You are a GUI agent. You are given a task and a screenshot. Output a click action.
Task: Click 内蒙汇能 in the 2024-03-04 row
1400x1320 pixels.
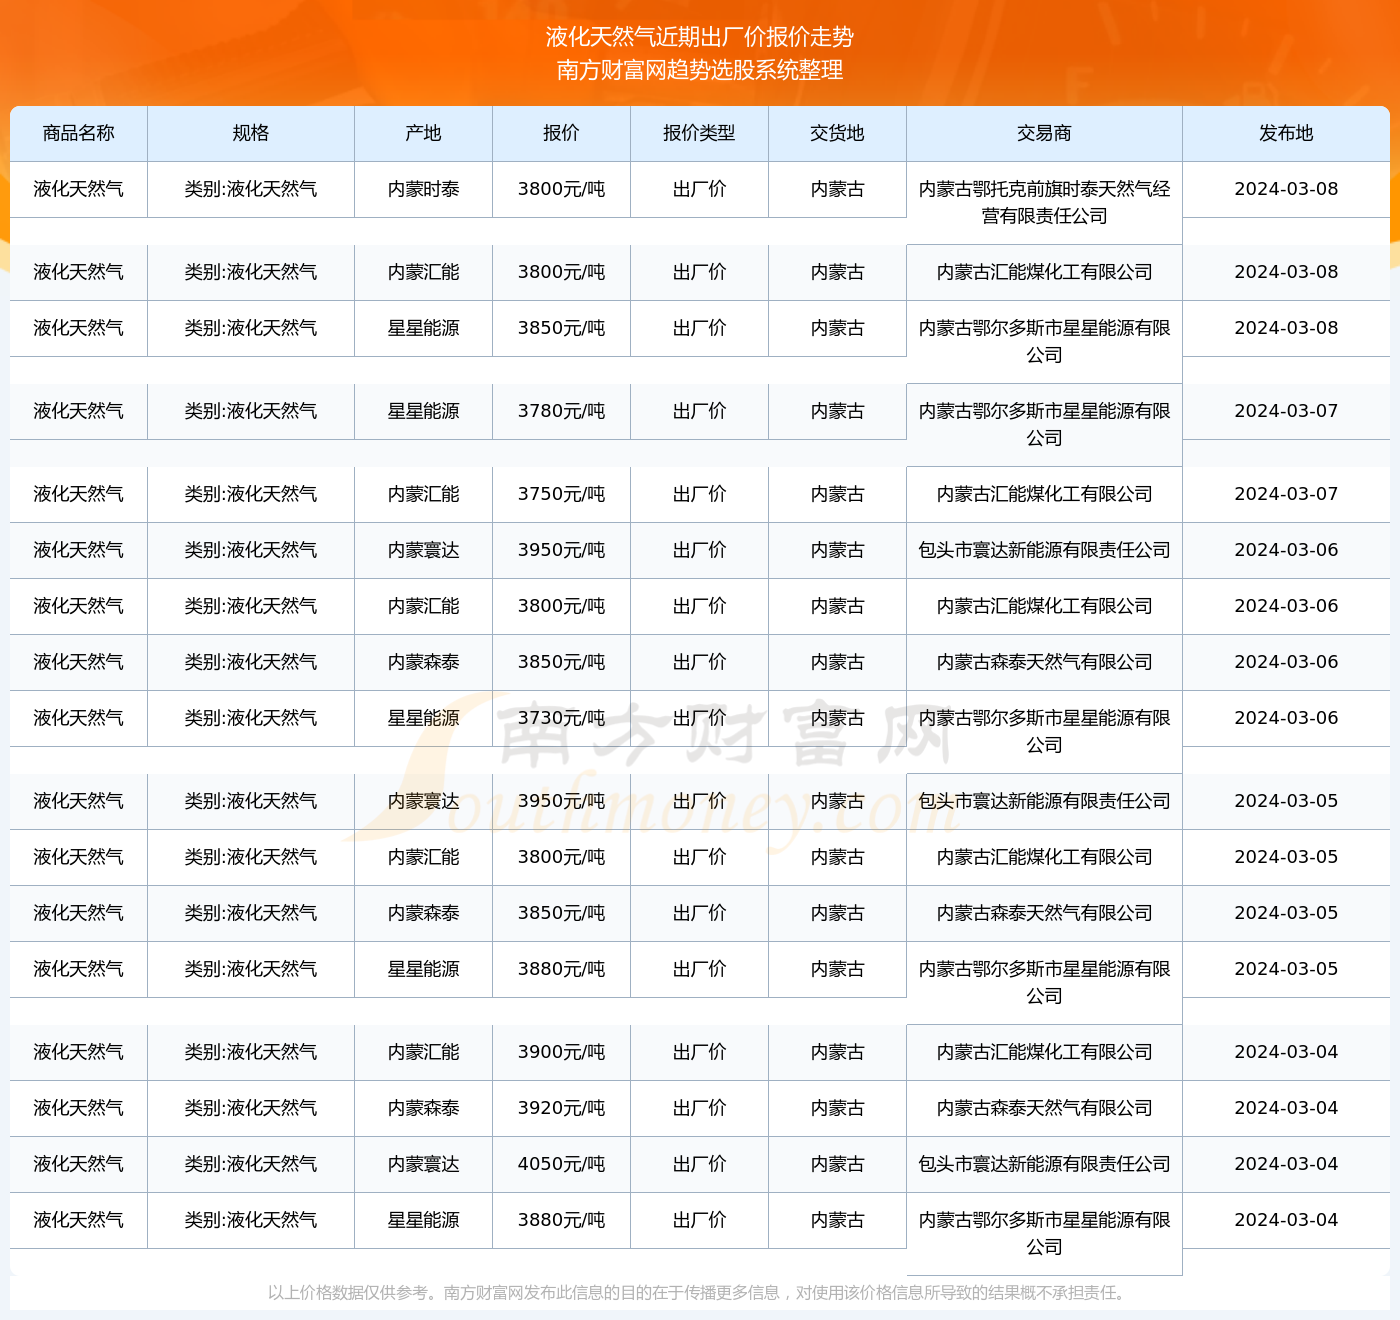tap(424, 1052)
